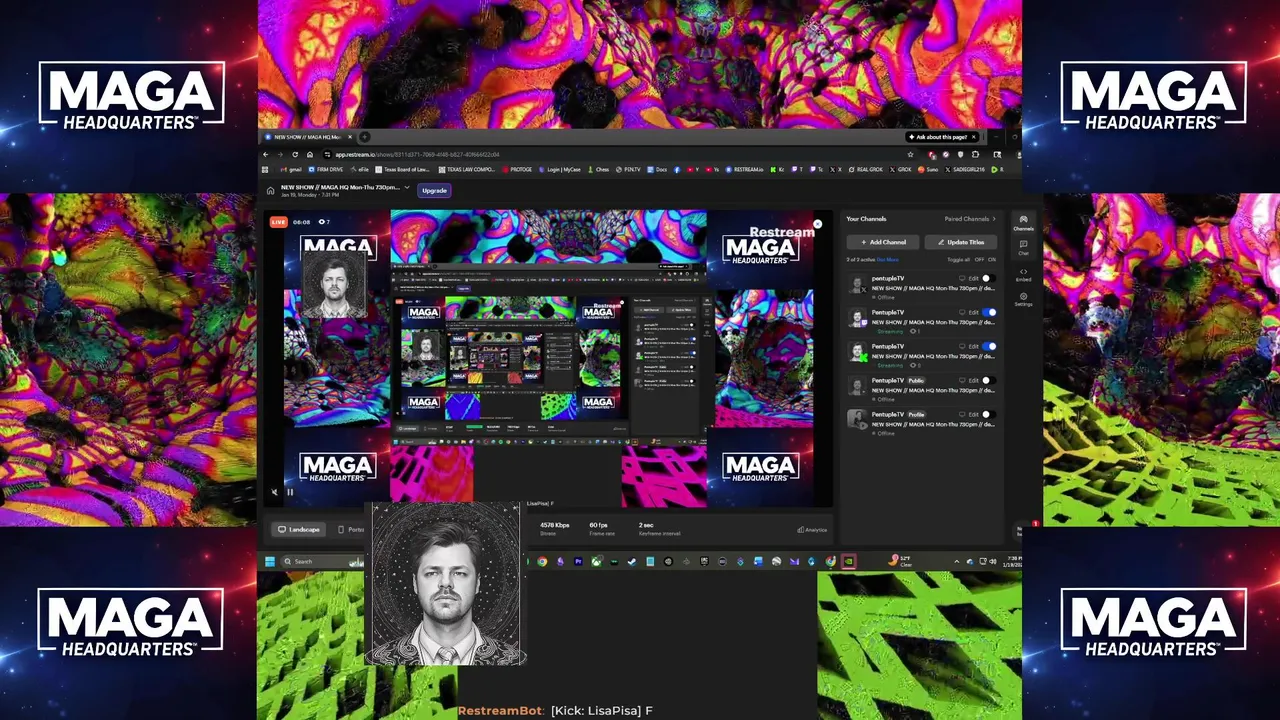Expand the show title dropdown chevron
The height and width of the screenshot is (720, 1280).
coord(407,187)
